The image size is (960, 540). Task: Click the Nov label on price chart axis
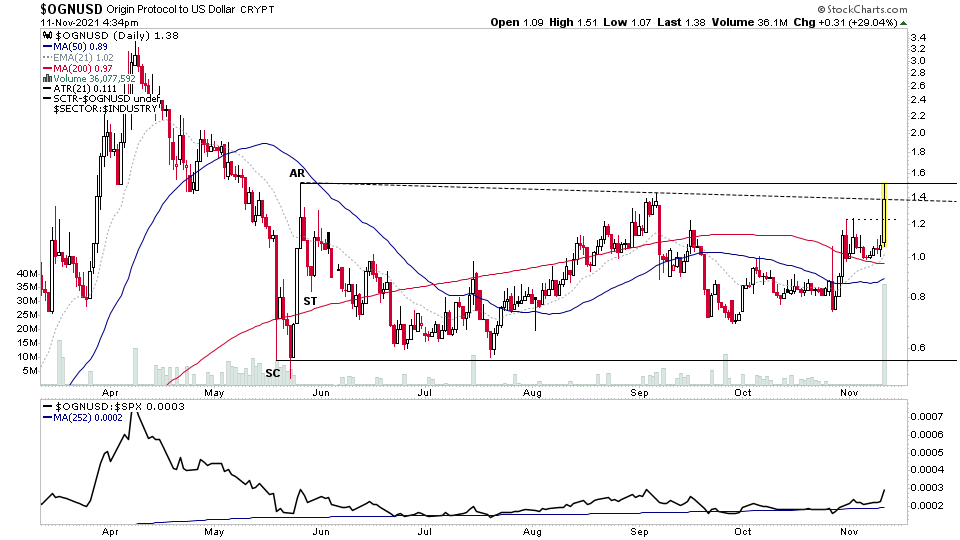849,392
